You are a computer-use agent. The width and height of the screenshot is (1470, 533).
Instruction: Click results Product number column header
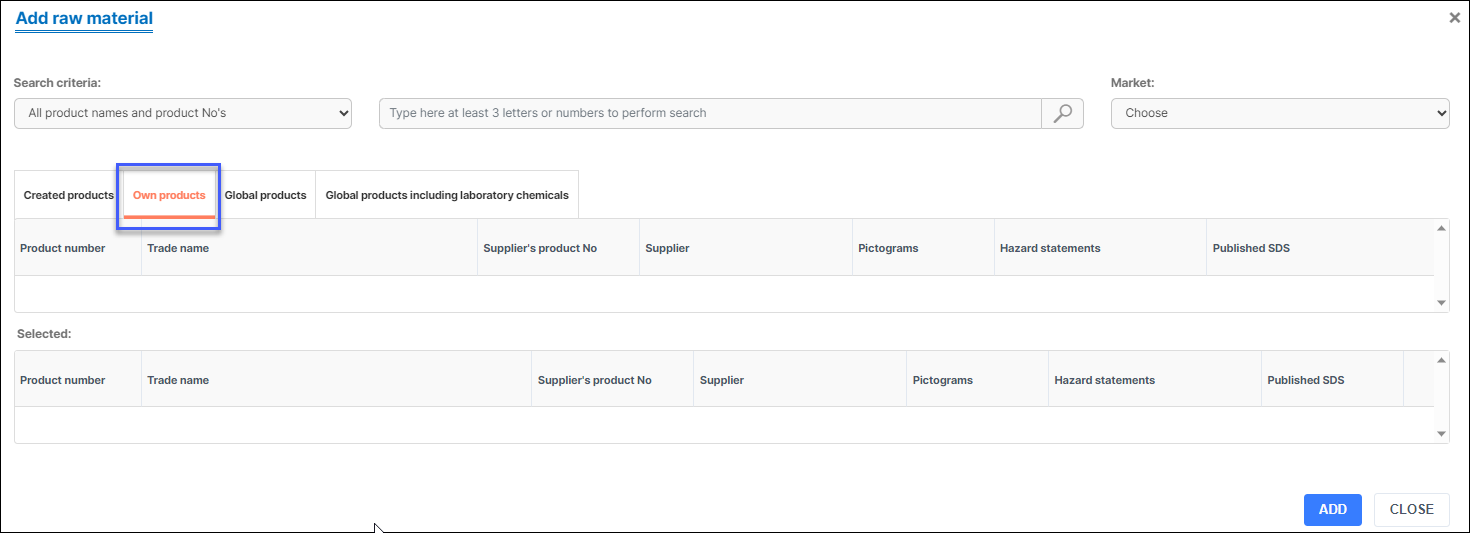62,248
